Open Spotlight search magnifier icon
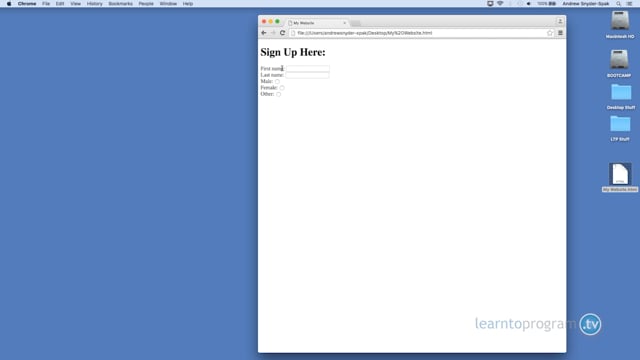This screenshot has height=360, width=640. [619, 4]
